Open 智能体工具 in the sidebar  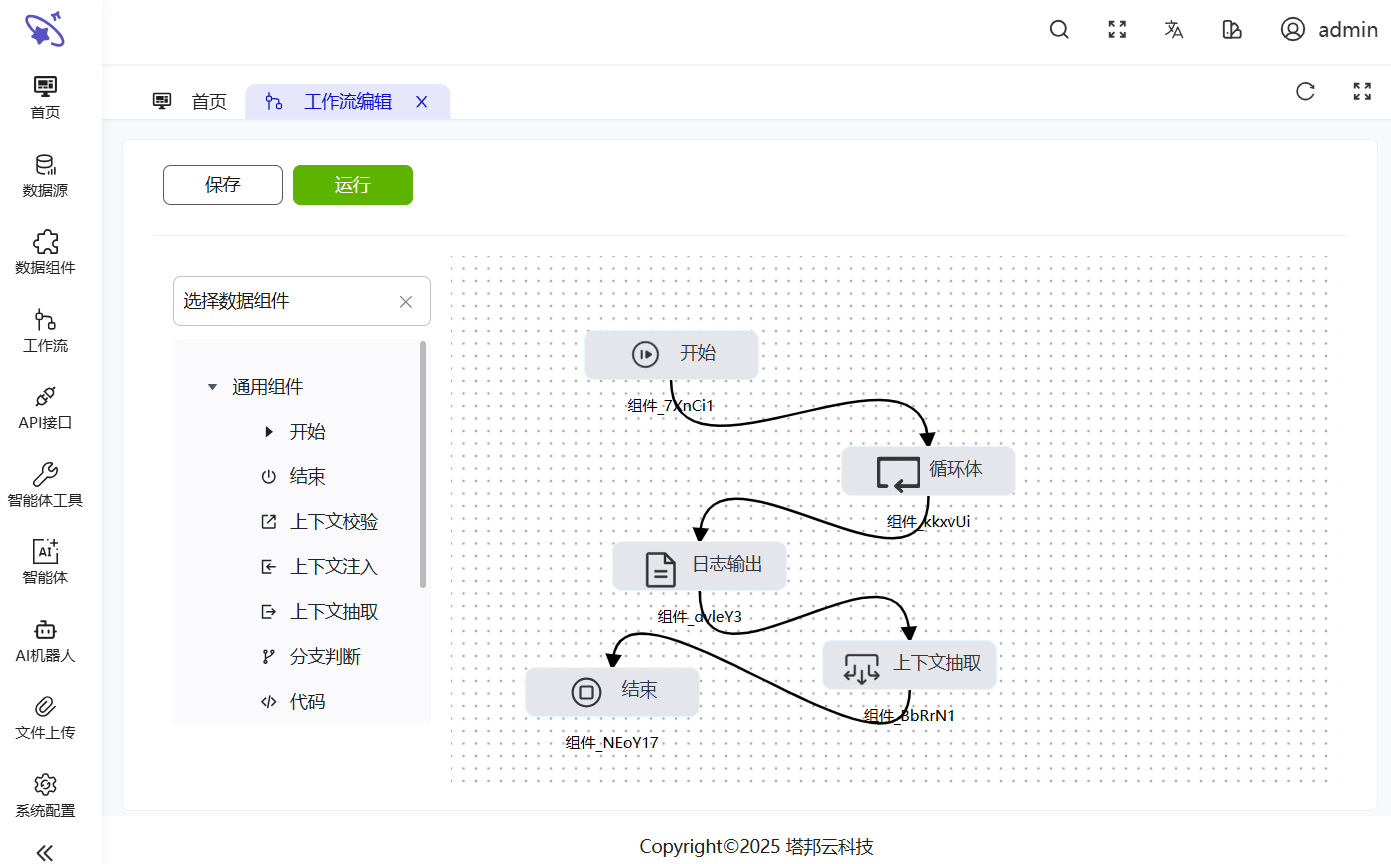tap(45, 486)
